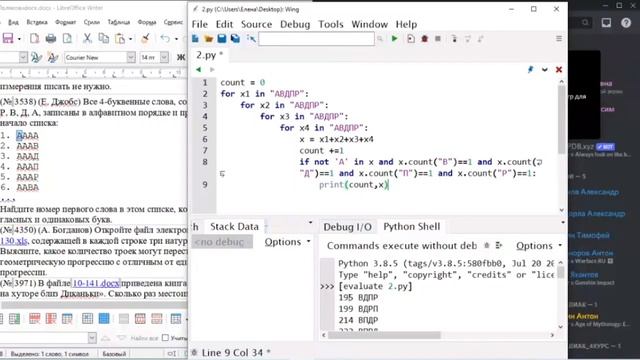Click the red bug debug icon in Wing

click(x=424, y=39)
